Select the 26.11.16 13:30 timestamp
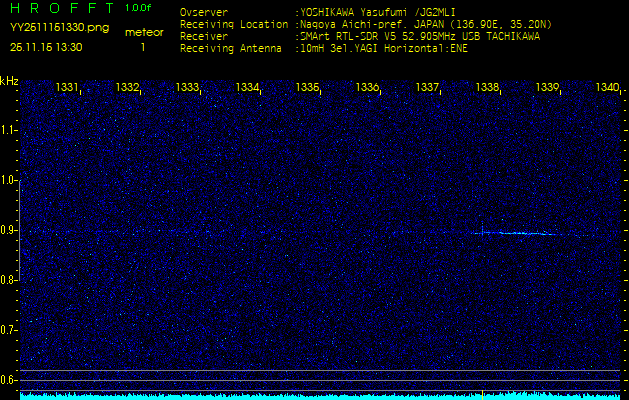629x400 pixels. [46, 47]
